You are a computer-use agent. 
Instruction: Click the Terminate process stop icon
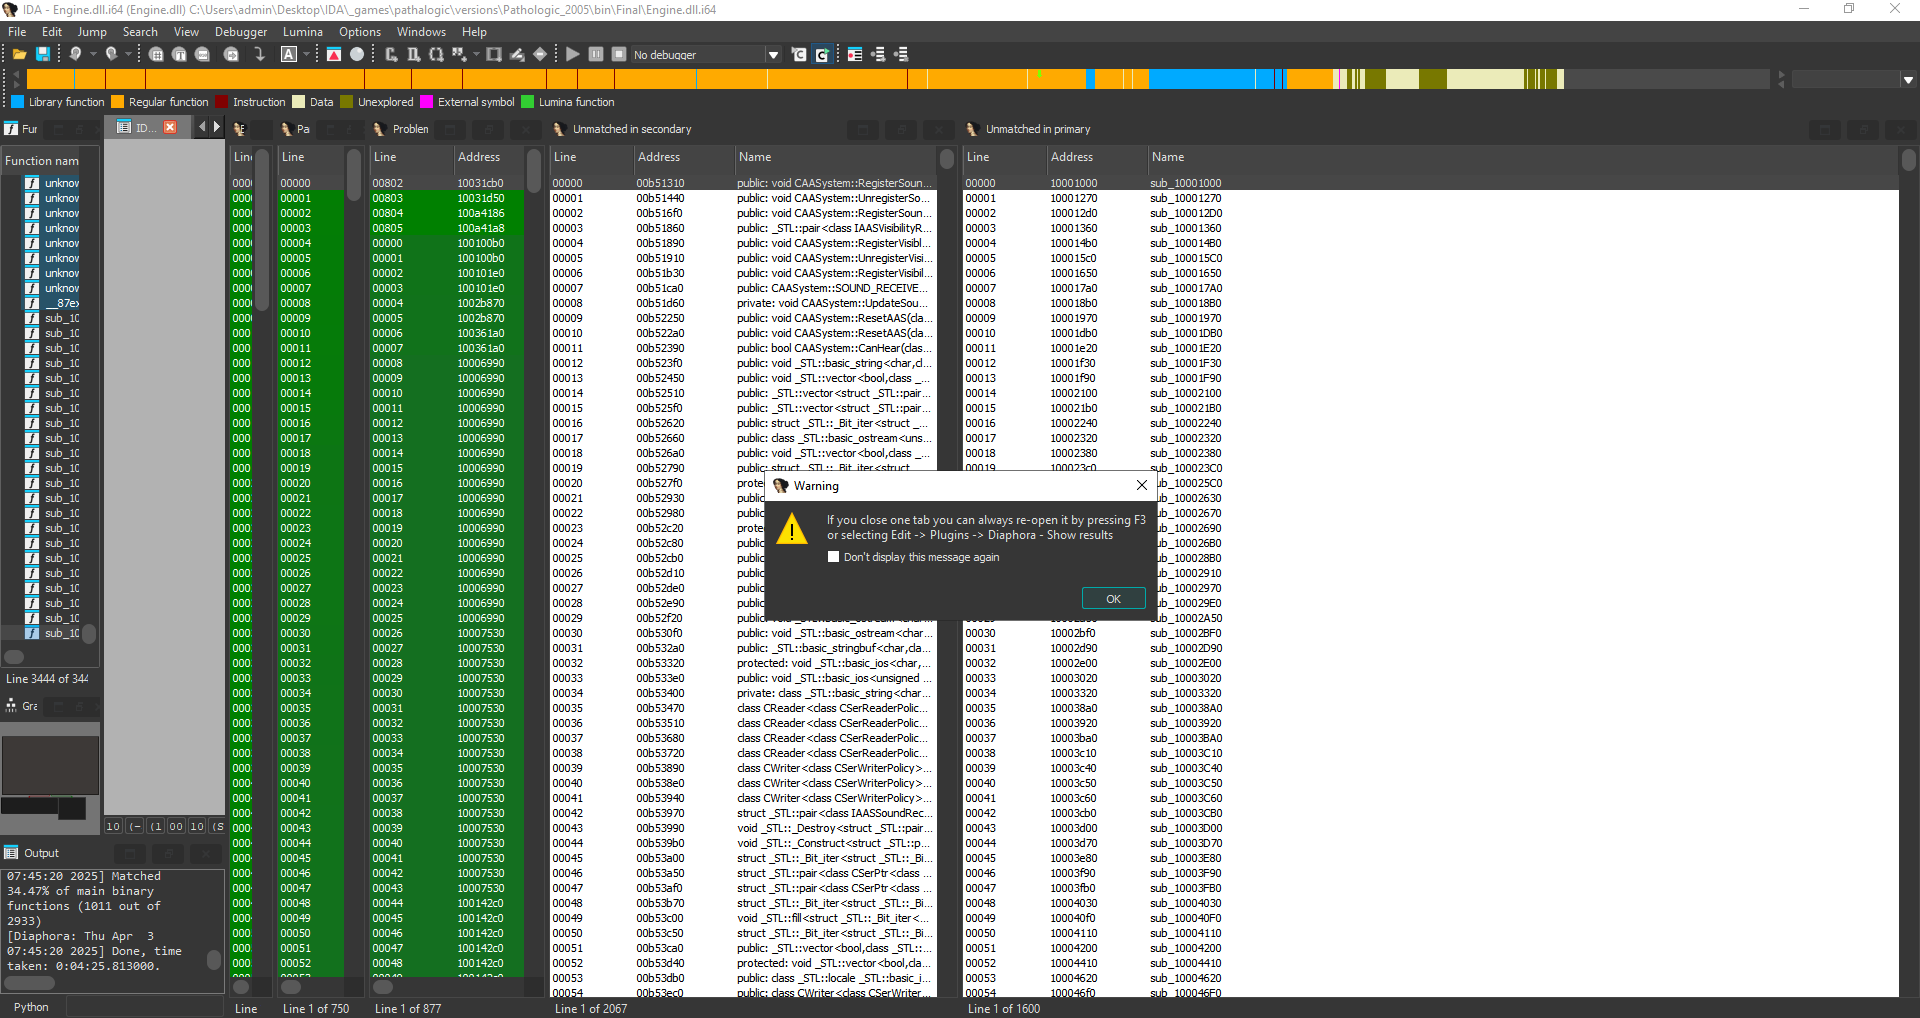[619, 54]
